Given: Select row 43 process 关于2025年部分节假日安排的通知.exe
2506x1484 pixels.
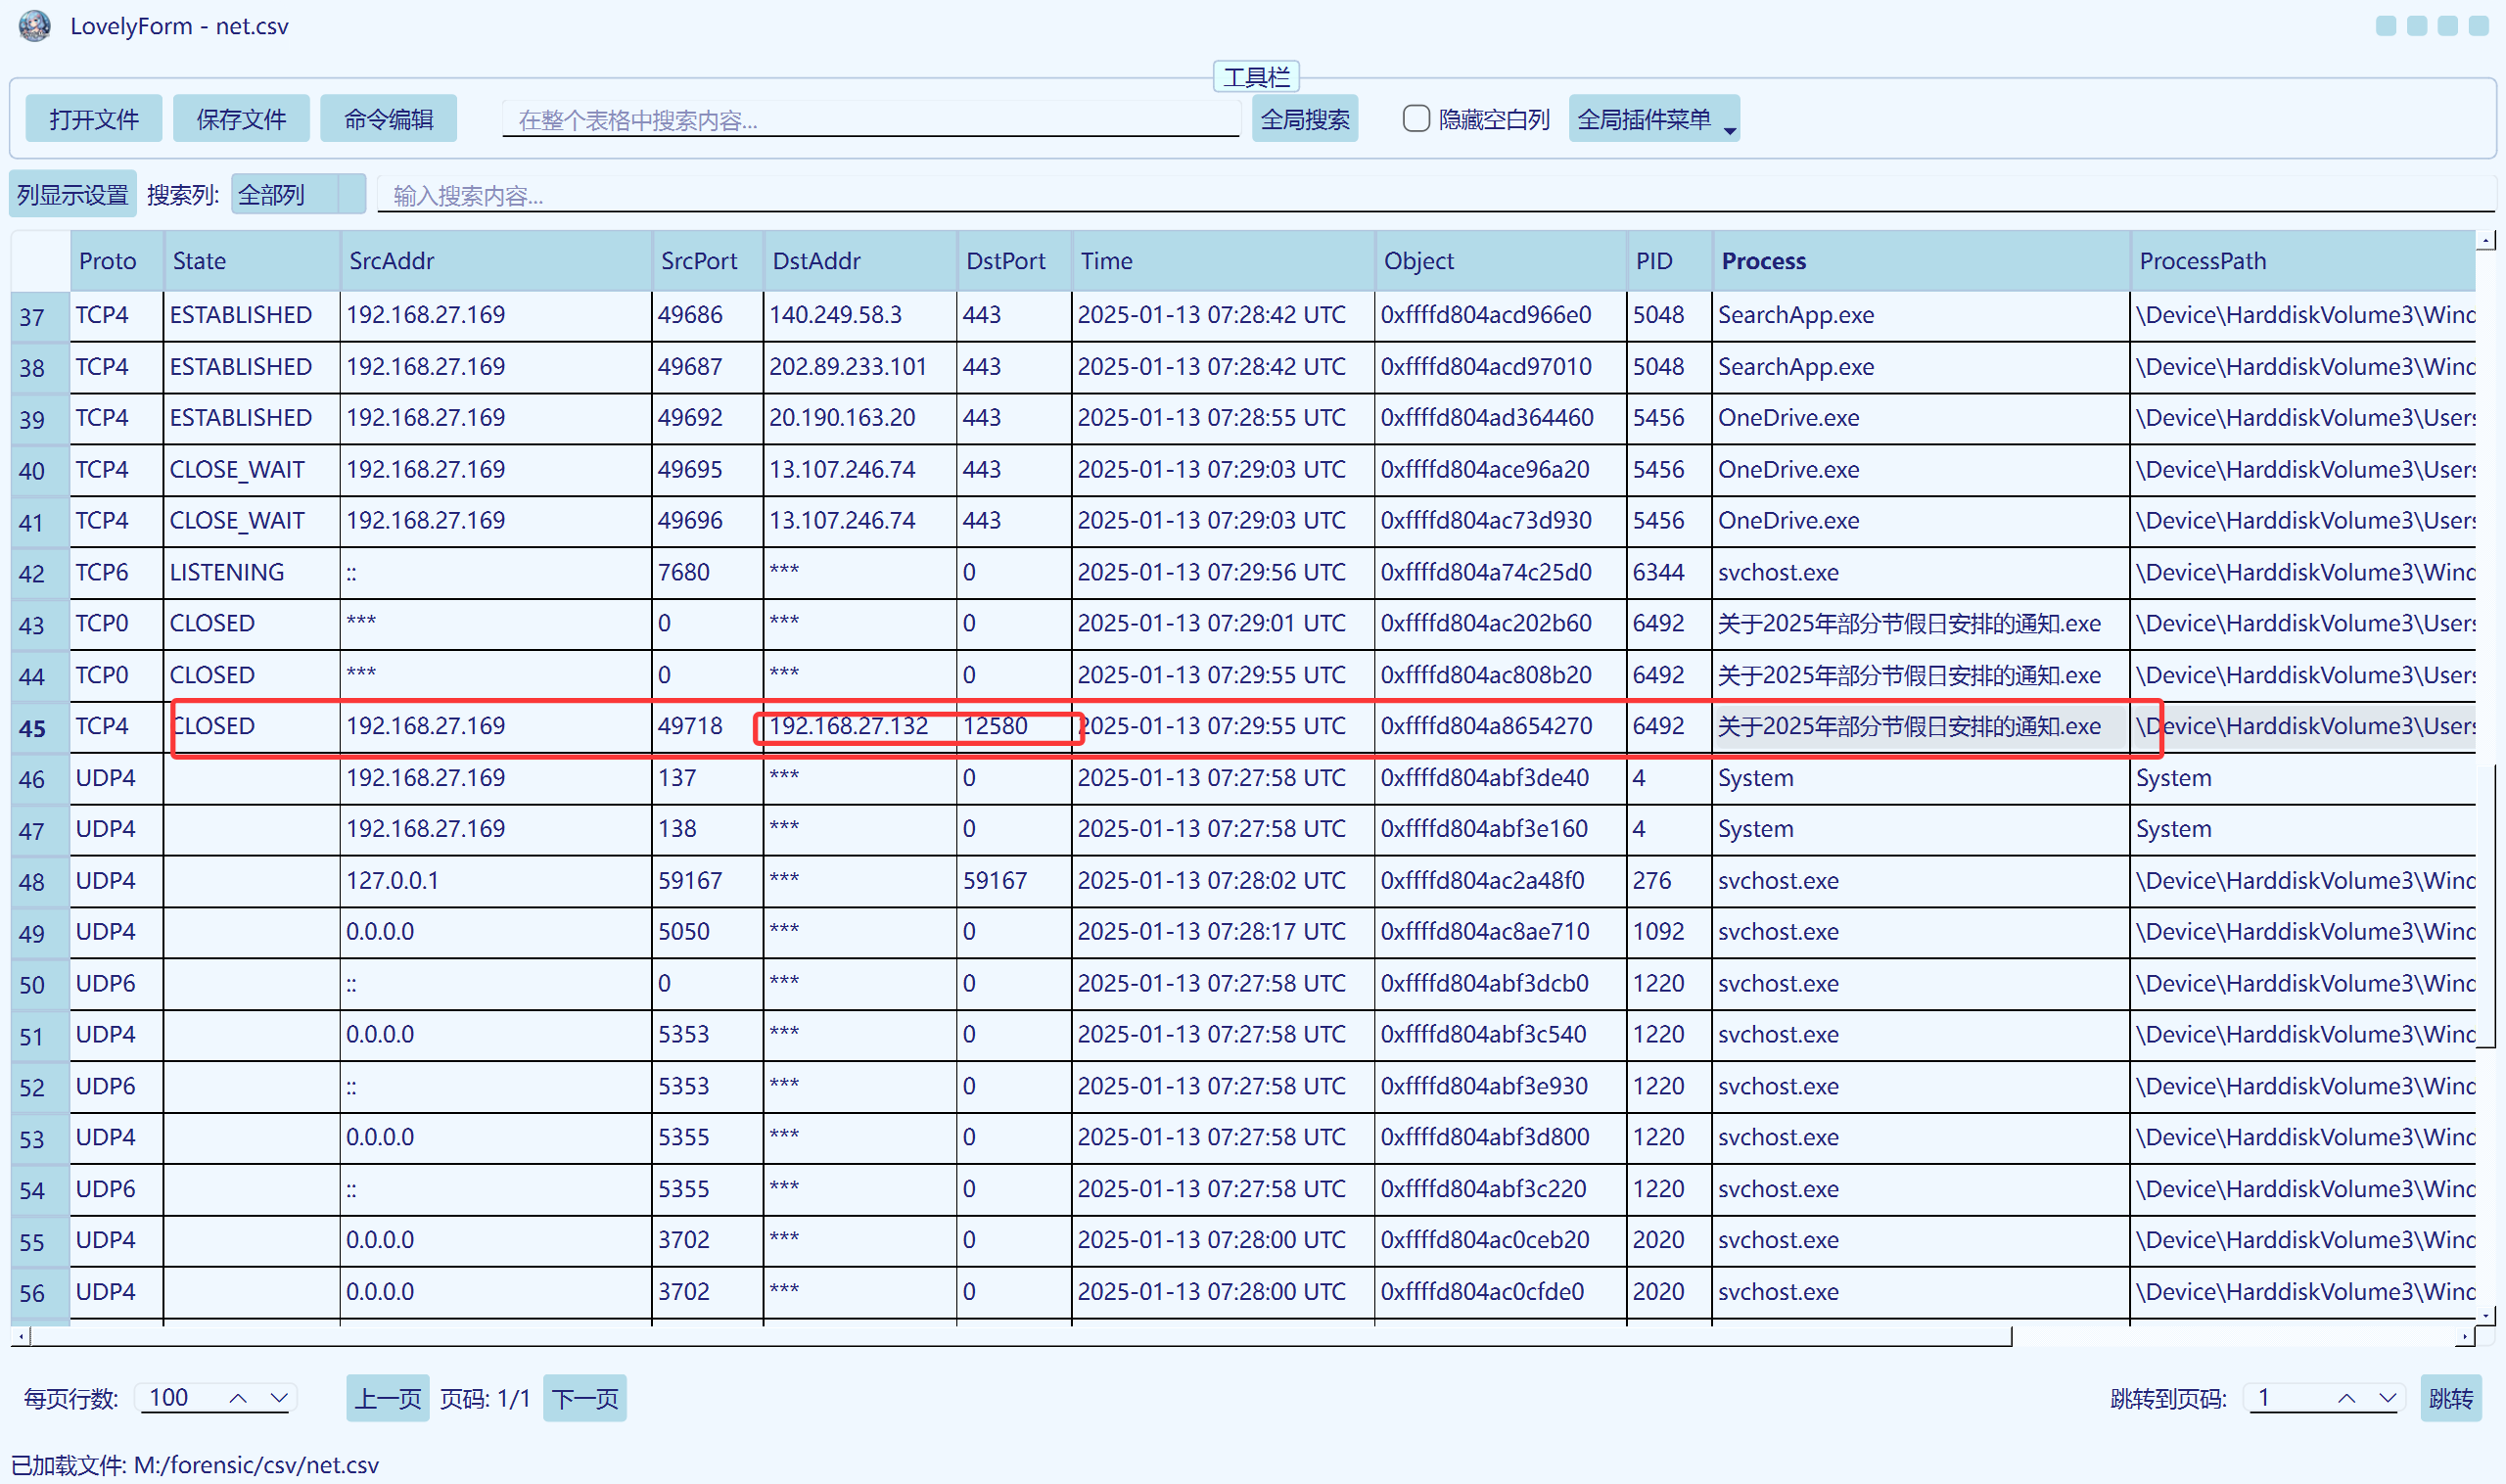Looking at the screenshot, I should pyautogui.click(x=1920, y=624).
